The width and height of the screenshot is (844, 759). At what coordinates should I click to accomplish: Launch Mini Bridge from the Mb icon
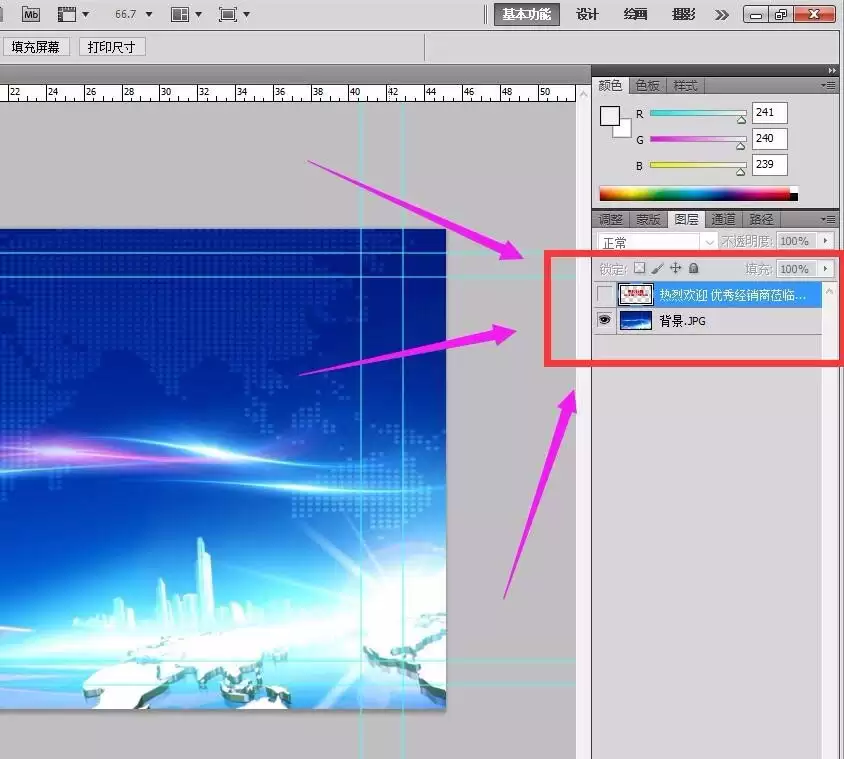(x=31, y=15)
